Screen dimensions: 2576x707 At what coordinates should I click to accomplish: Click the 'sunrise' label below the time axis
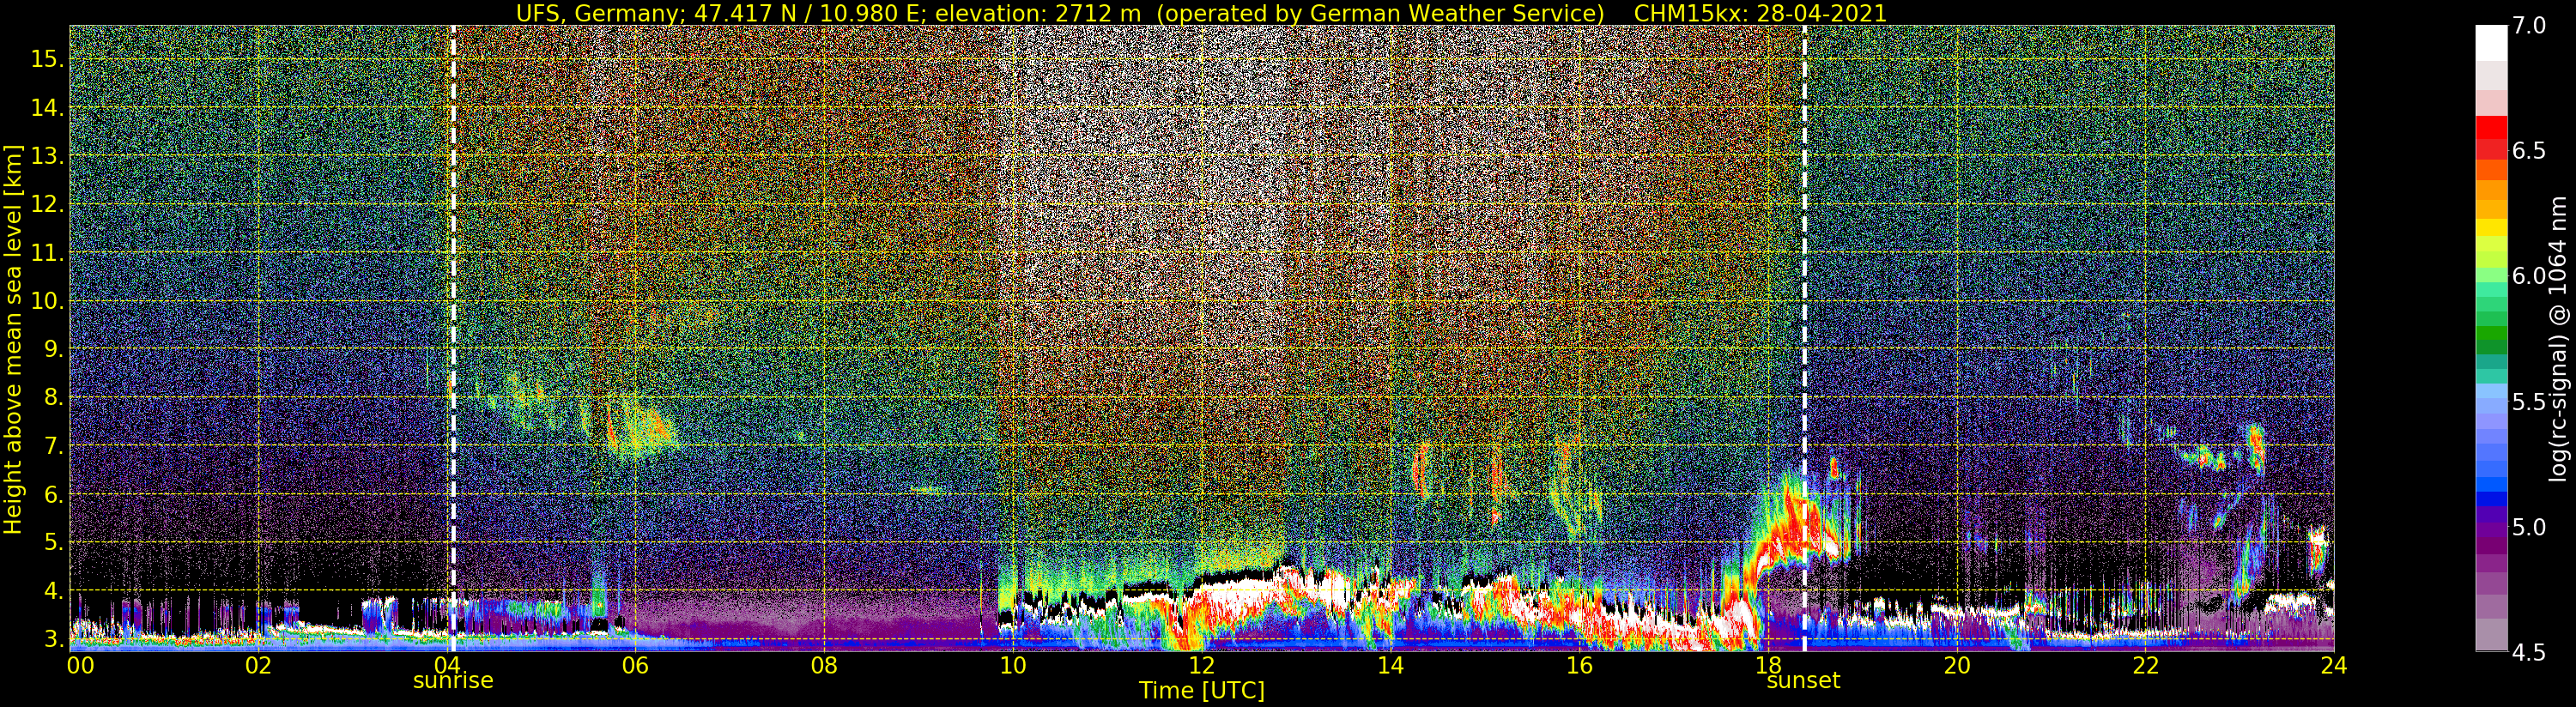coord(453,681)
